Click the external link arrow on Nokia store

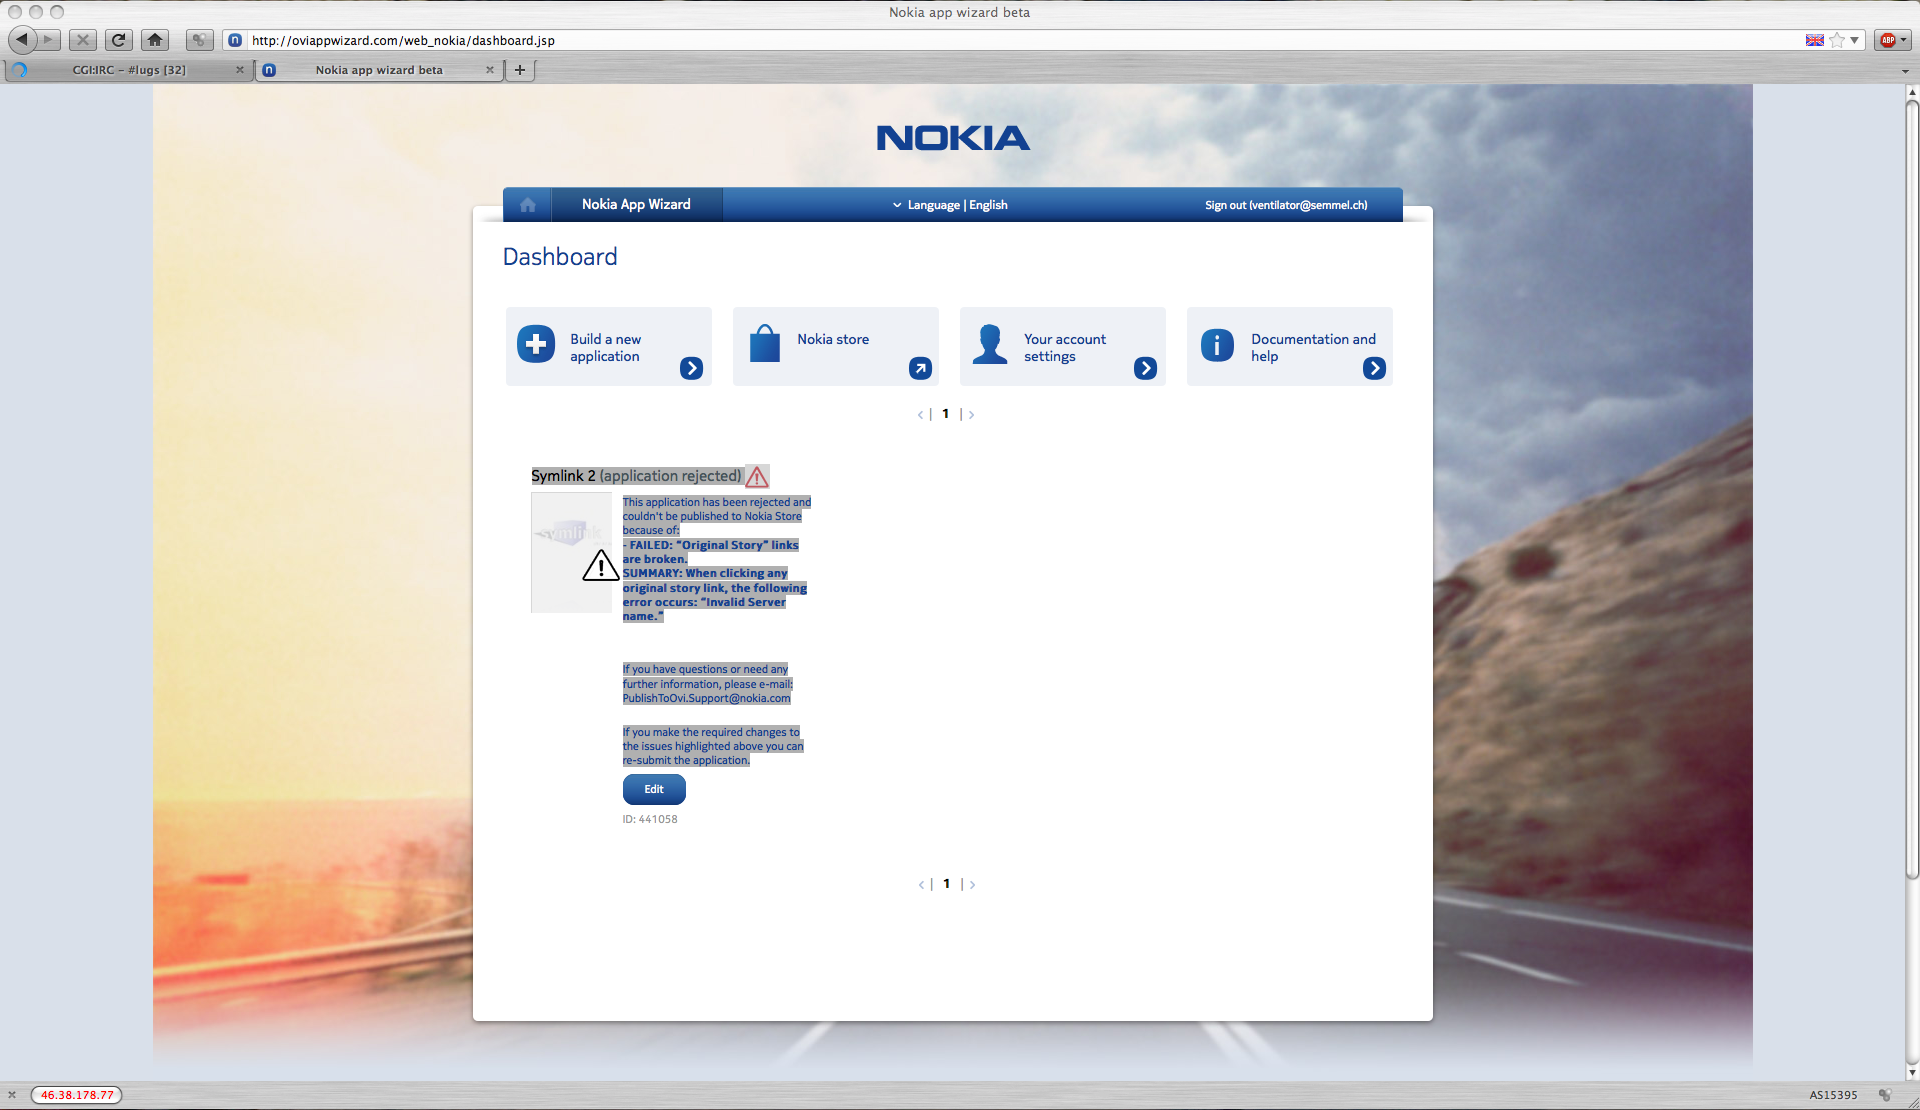(920, 368)
